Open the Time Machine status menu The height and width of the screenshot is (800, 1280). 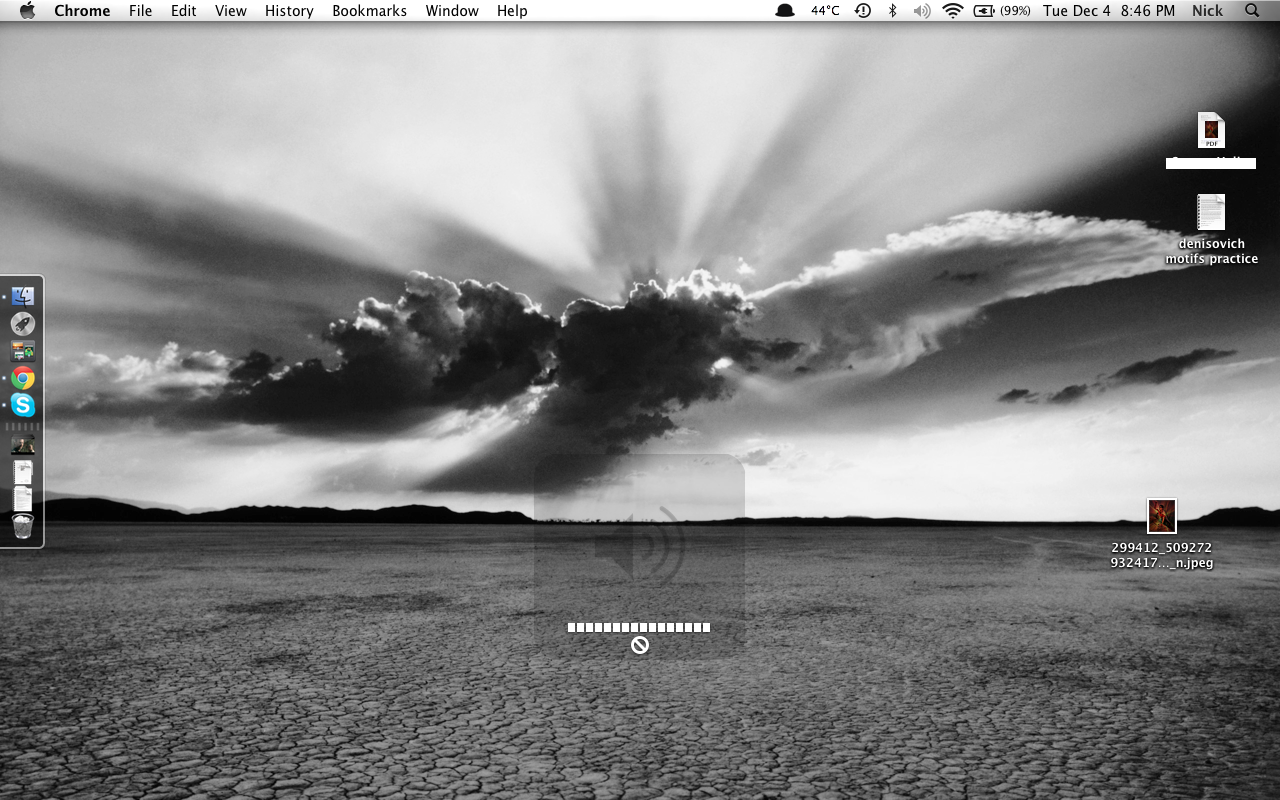click(863, 11)
